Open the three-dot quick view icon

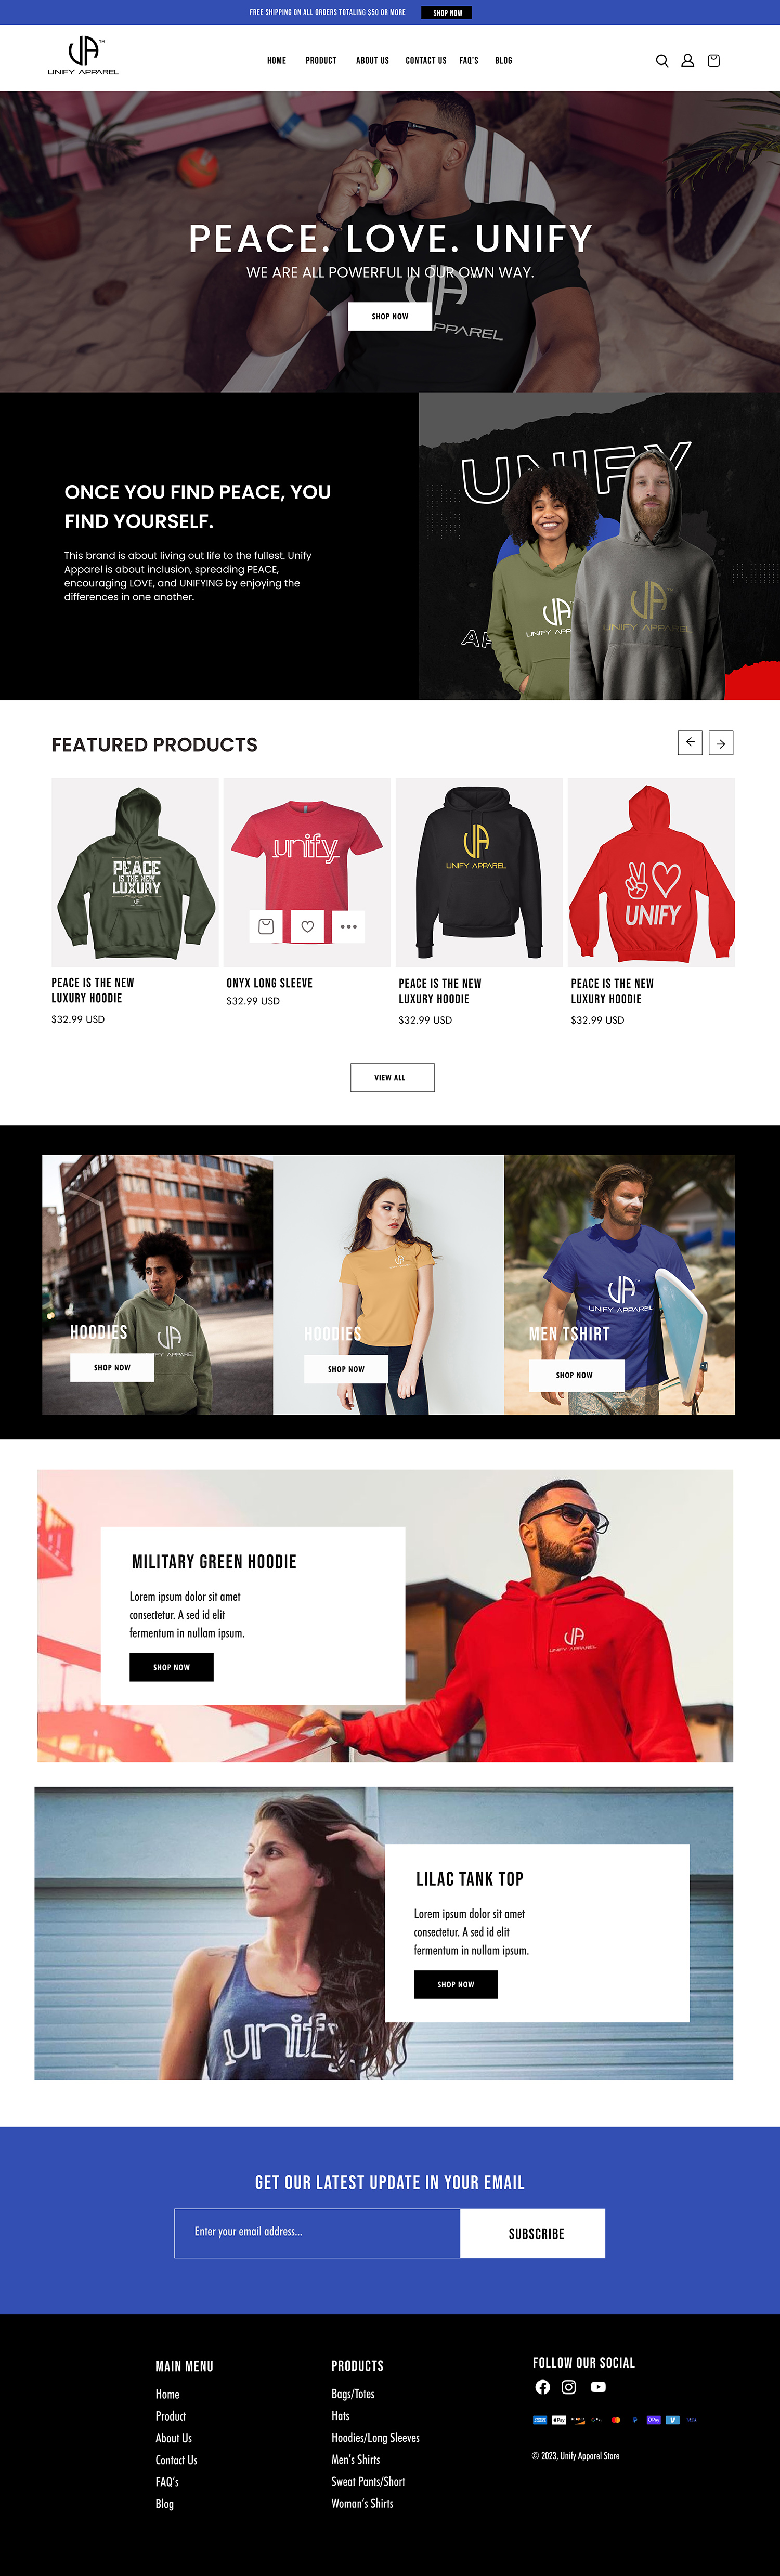pos(348,926)
